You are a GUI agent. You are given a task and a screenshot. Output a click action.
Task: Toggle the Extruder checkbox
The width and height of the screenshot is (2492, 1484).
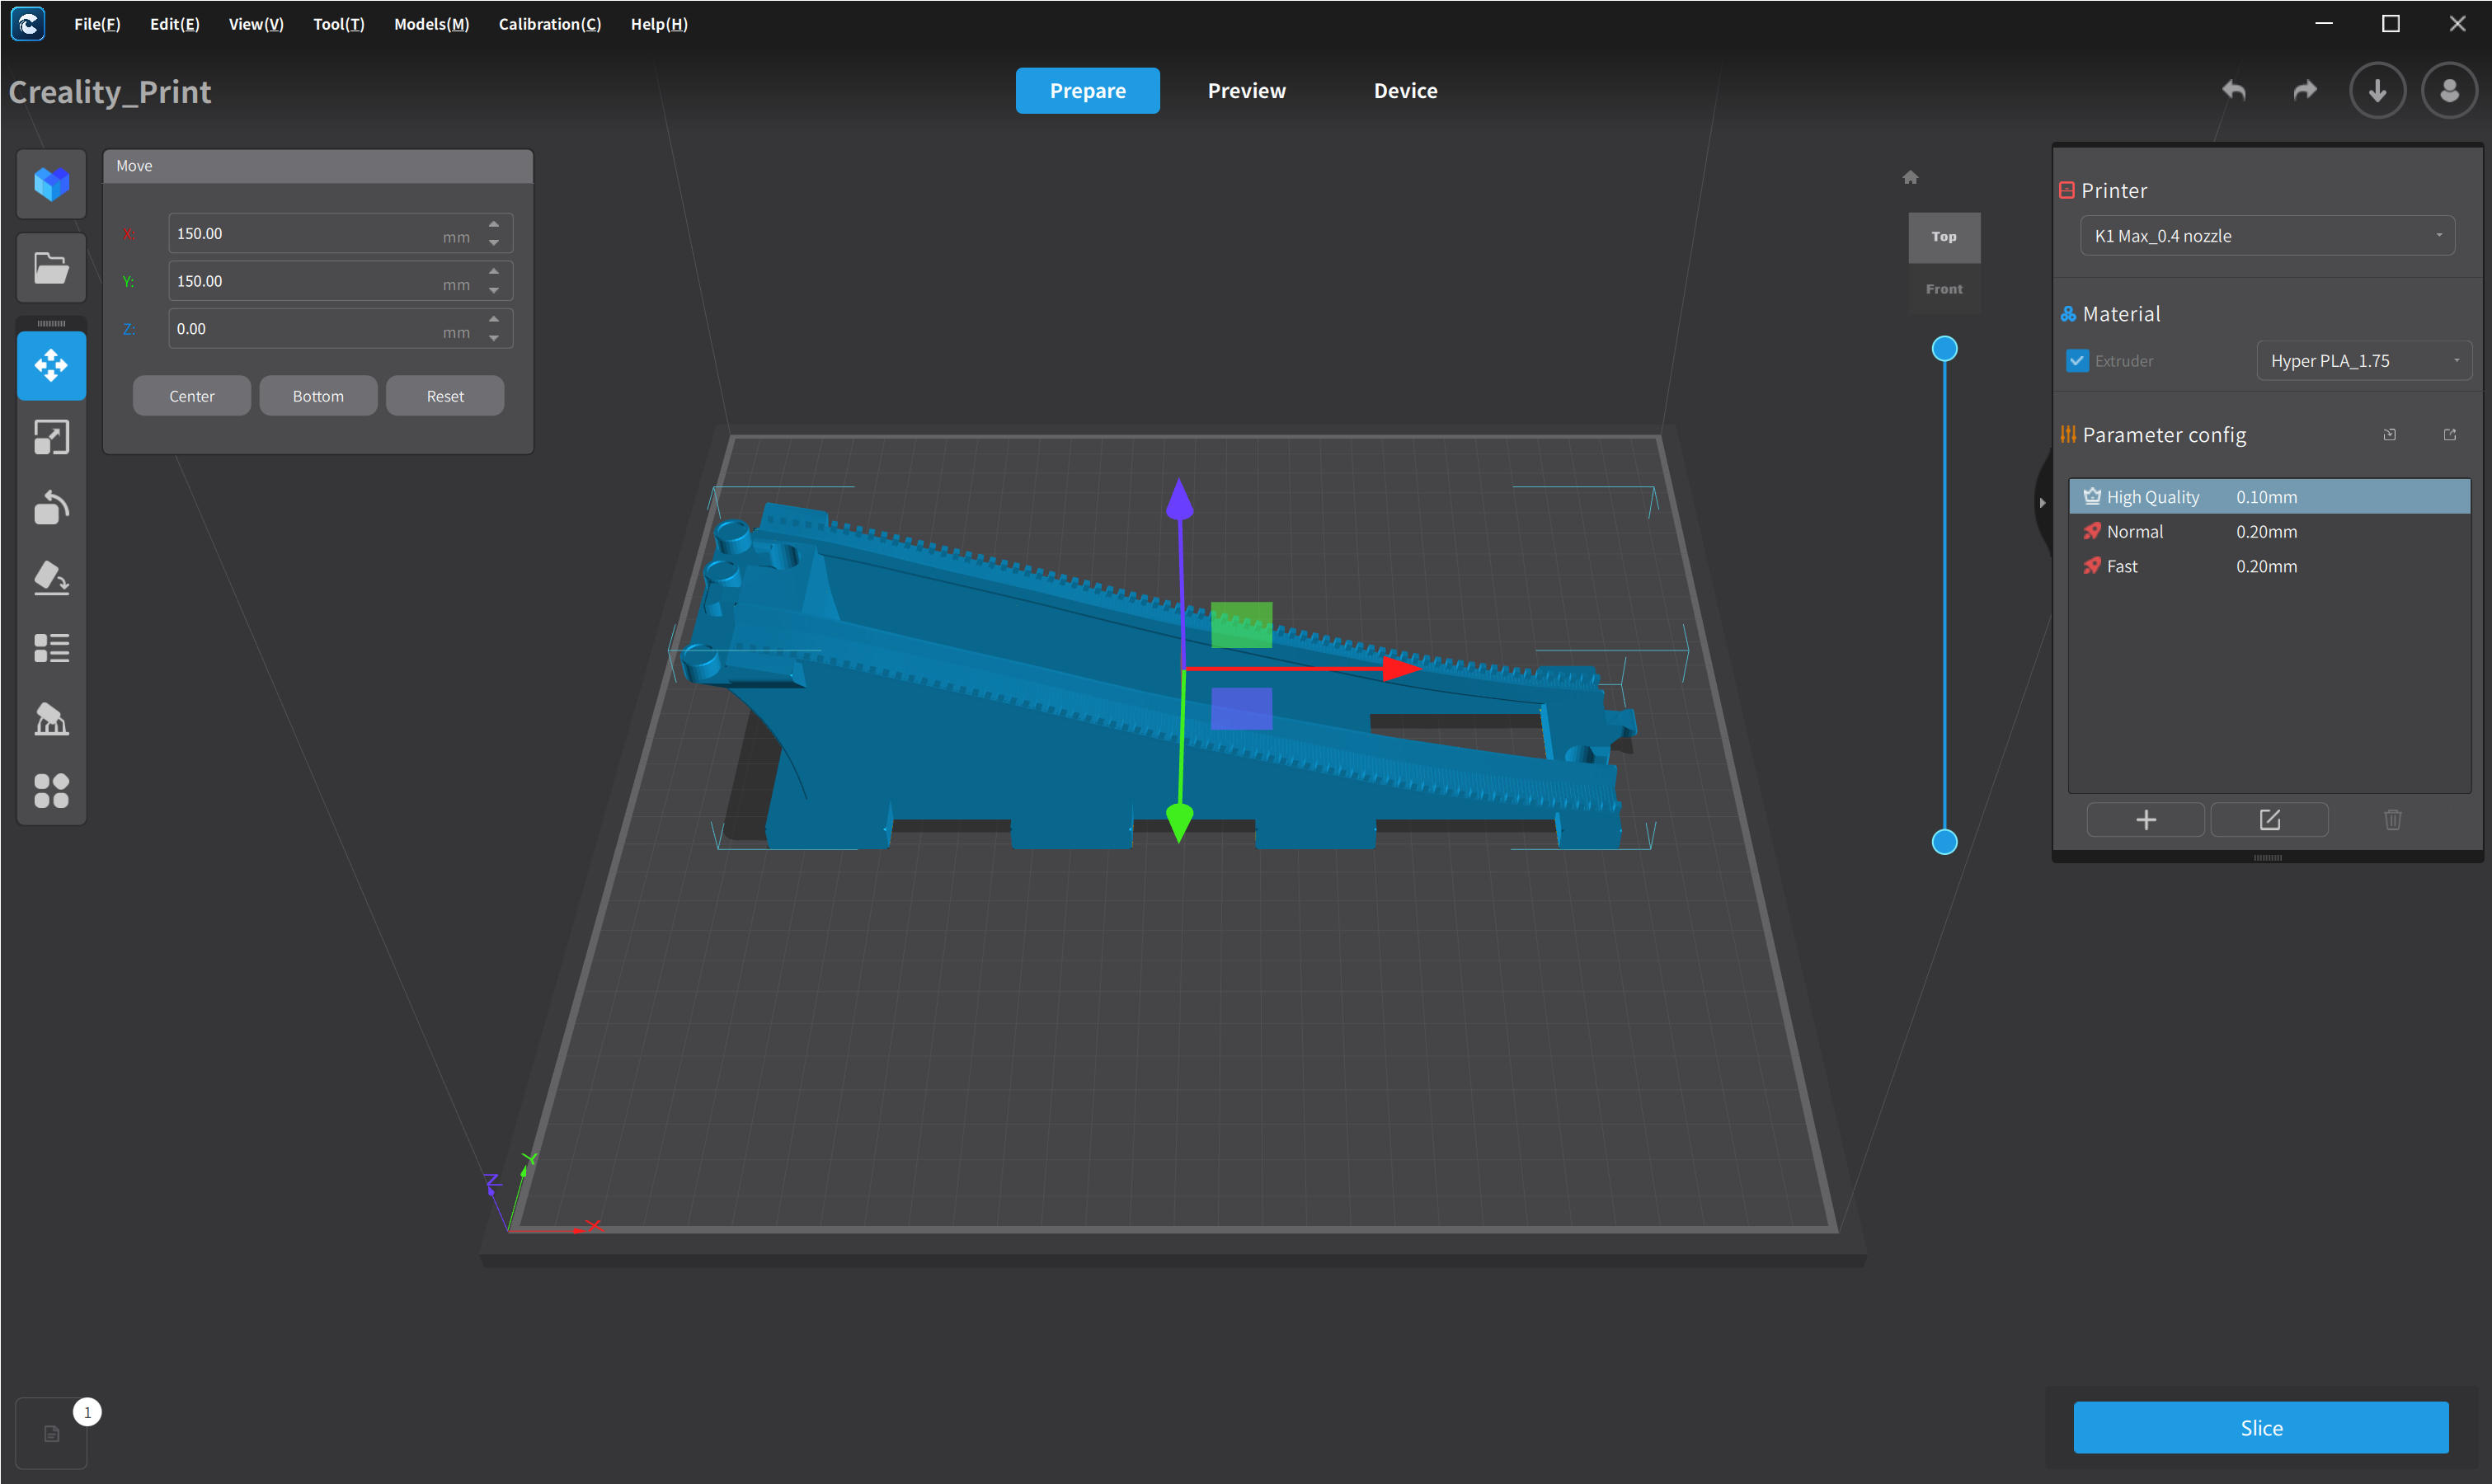[x=2077, y=361]
